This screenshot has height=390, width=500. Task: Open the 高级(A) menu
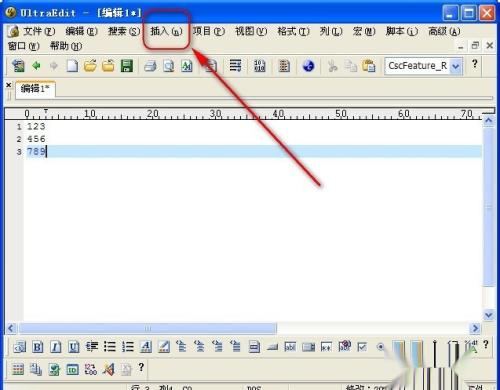pyautogui.click(x=444, y=31)
